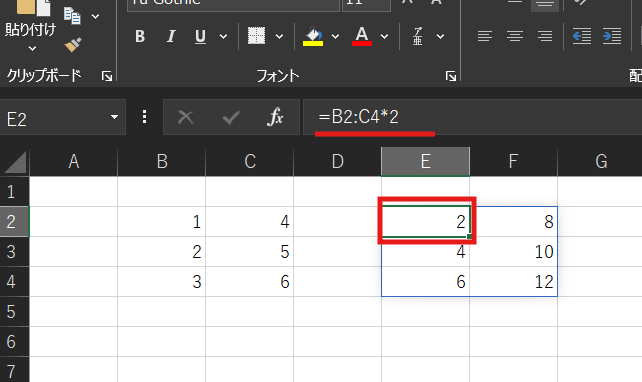Click the formula bar text =B2:C4*2
642x382 pixels.
coord(358,117)
